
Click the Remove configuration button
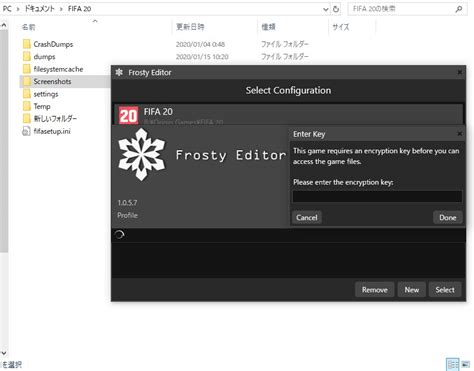pos(375,290)
